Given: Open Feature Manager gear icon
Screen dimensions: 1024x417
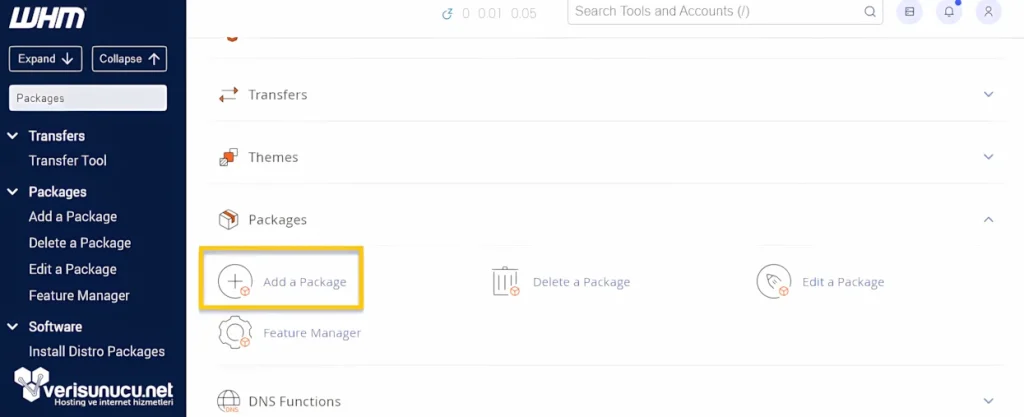Looking at the screenshot, I should [235, 332].
